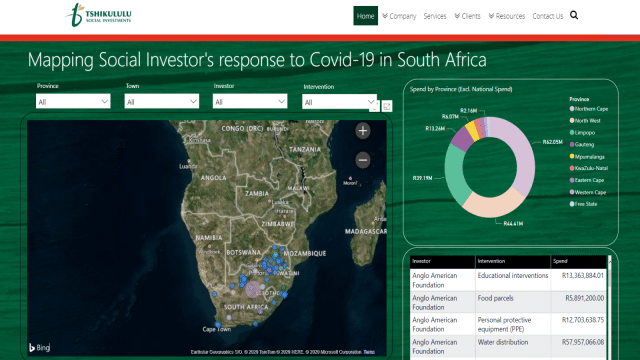Image resolution: width=640 pixels, height=360 pixels.
Task: Go to the Contact Us link
Action: tap(547, 16)
